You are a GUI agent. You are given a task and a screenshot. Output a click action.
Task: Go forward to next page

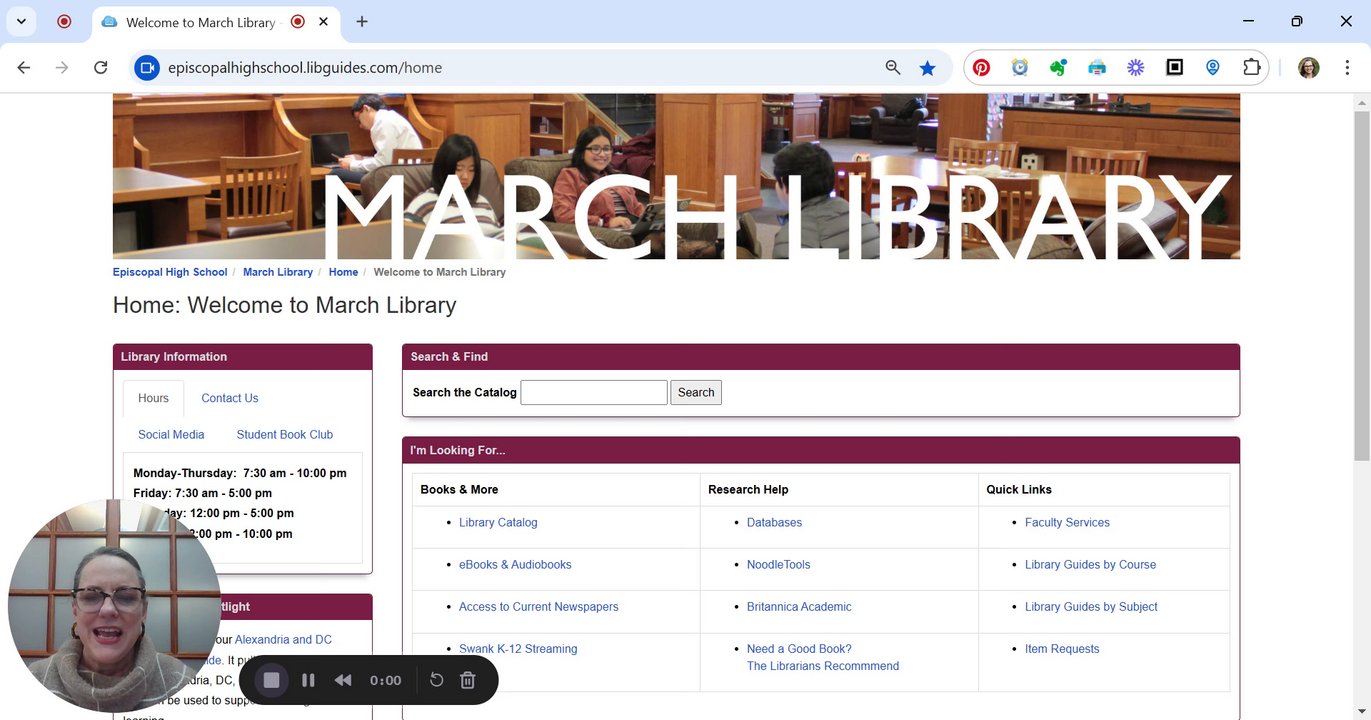point(62,67)
